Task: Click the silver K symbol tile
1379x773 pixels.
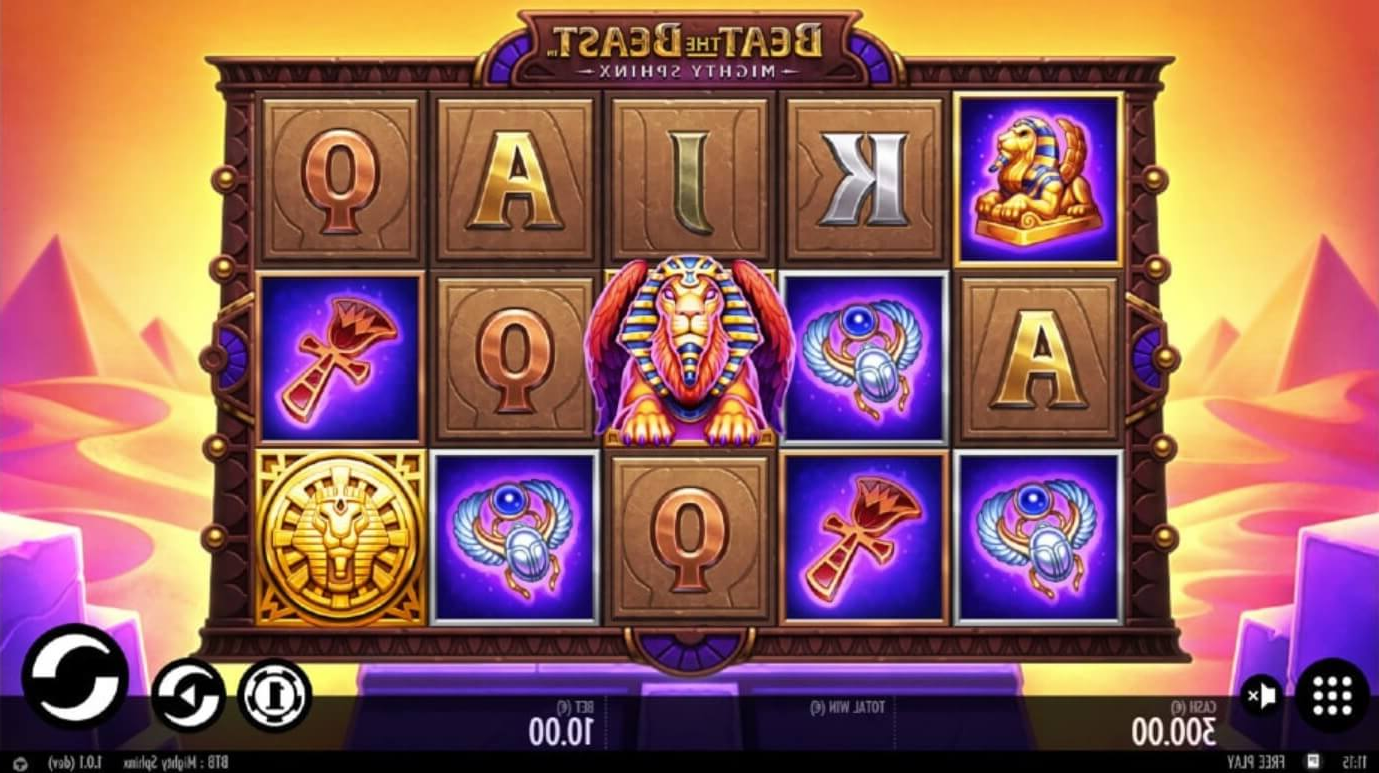Action: 864,179
